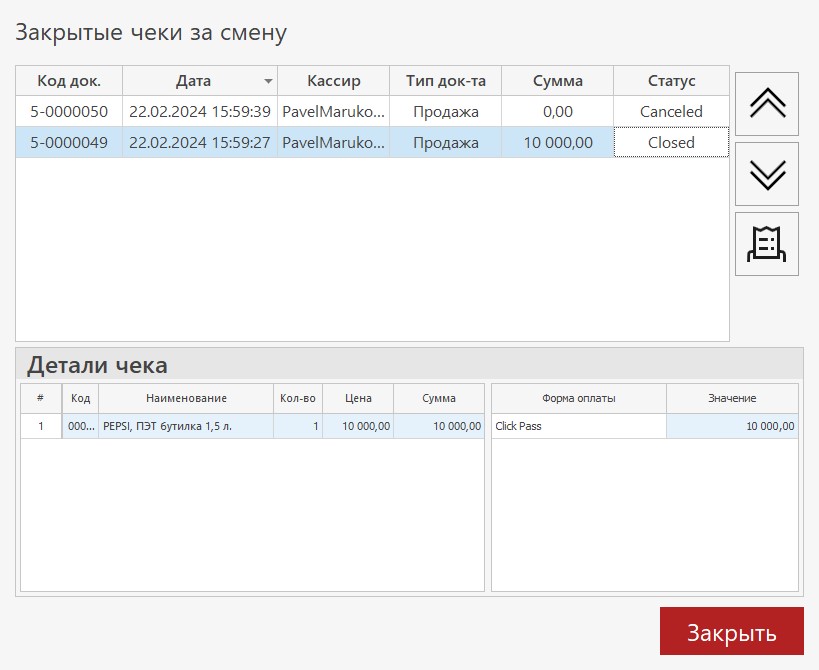Click the Canceled status cell
819x670 pixels.
click(671, 112)
